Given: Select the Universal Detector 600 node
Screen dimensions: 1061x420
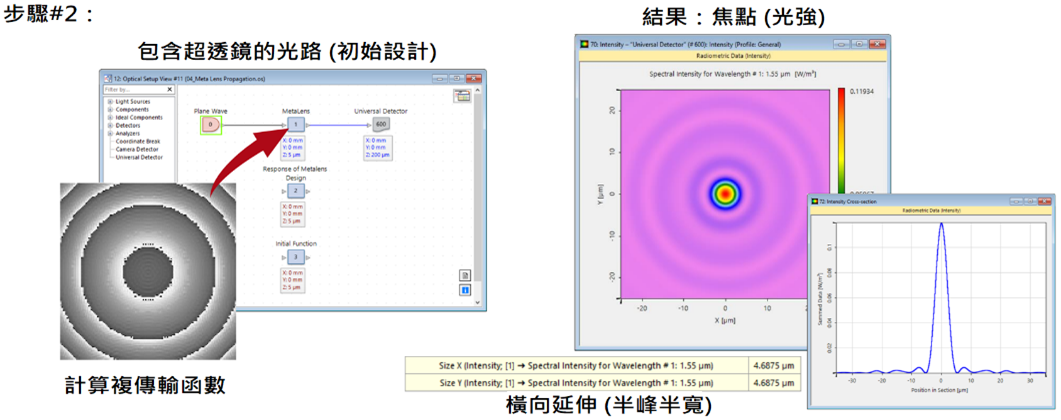Looking at the screenshot, I should coord(381,125).
